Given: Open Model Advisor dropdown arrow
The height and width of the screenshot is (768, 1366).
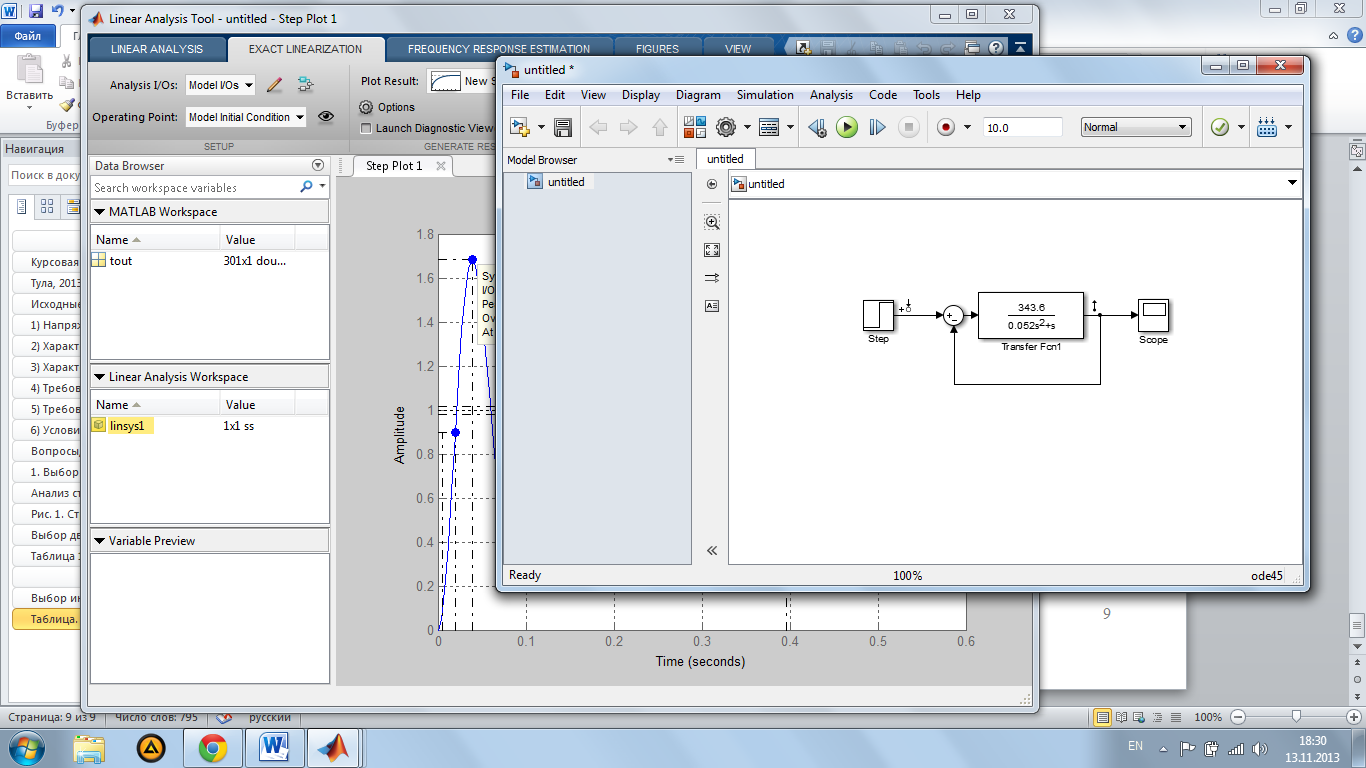Looking at the screenshot, I should pyautogui.click(x=1241, y=127).
